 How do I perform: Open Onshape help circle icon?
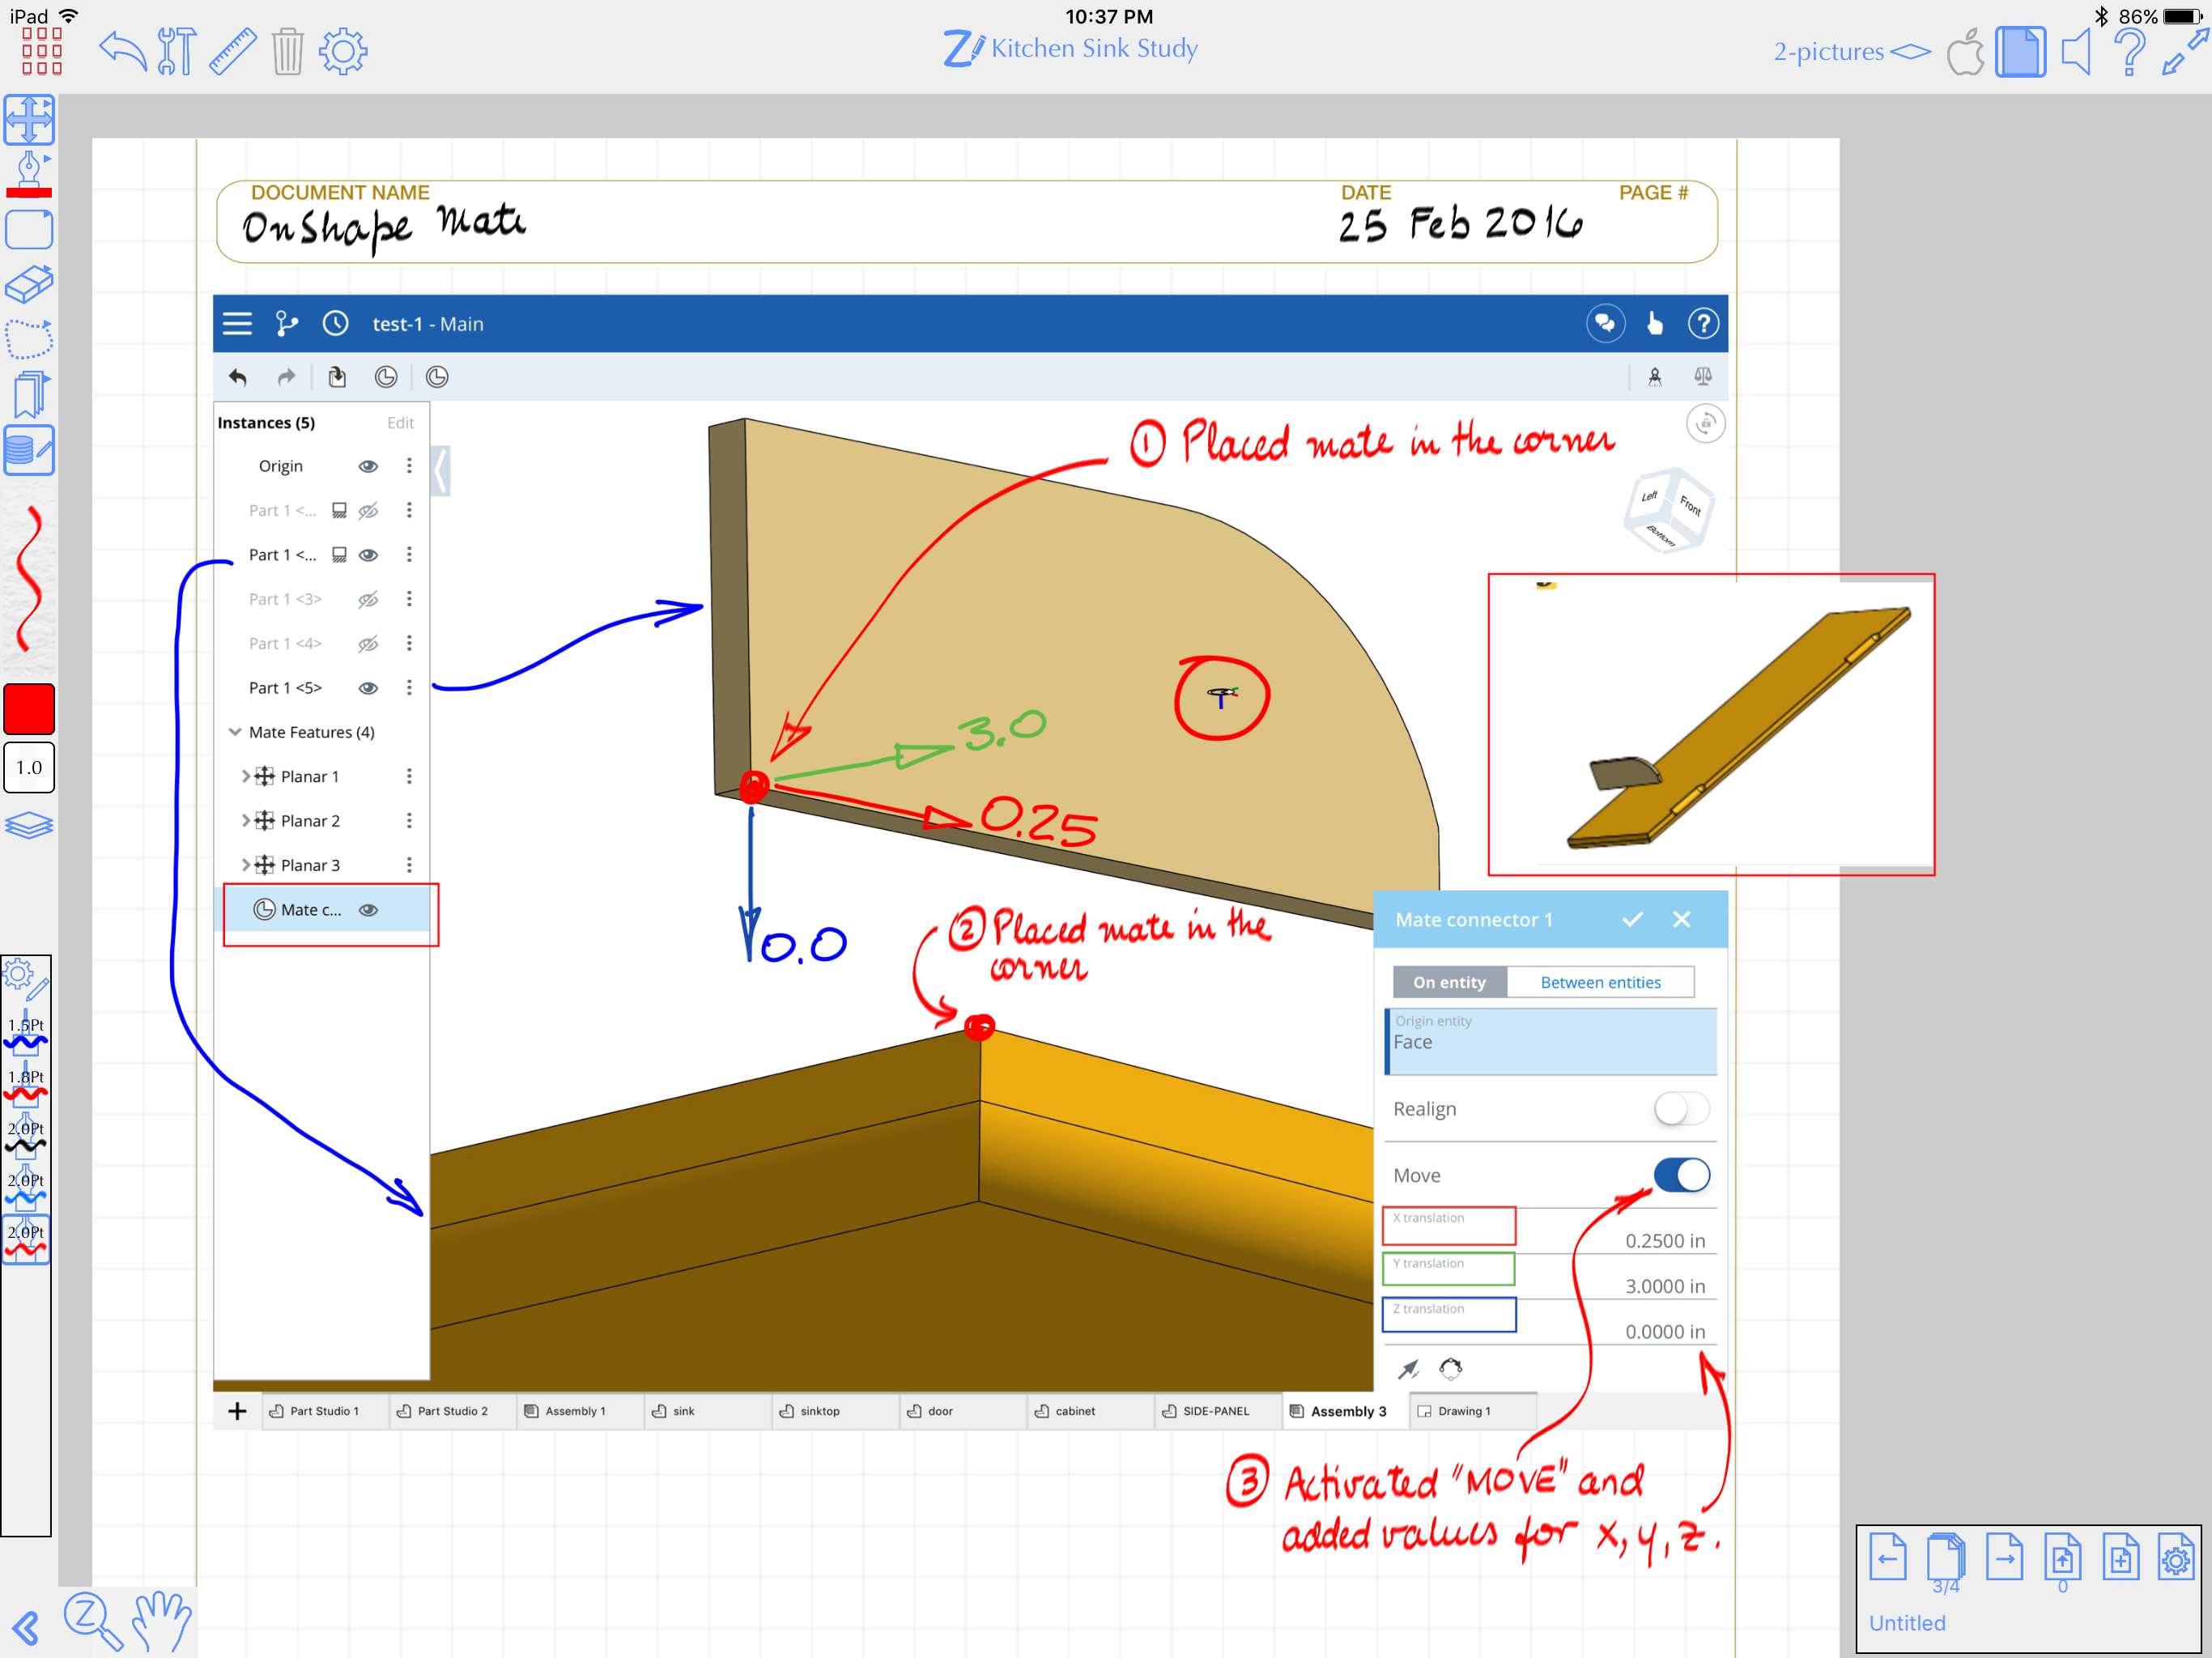pos(1703,323)
